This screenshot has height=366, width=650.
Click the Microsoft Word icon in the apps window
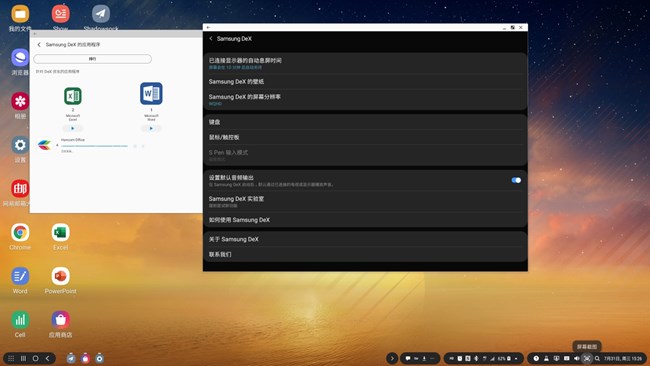coord(151,94)
